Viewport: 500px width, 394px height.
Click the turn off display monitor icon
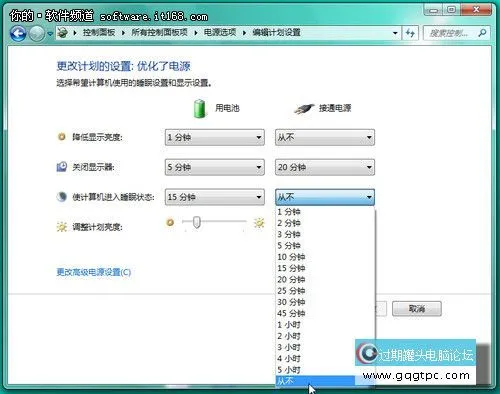click(62, 167)
